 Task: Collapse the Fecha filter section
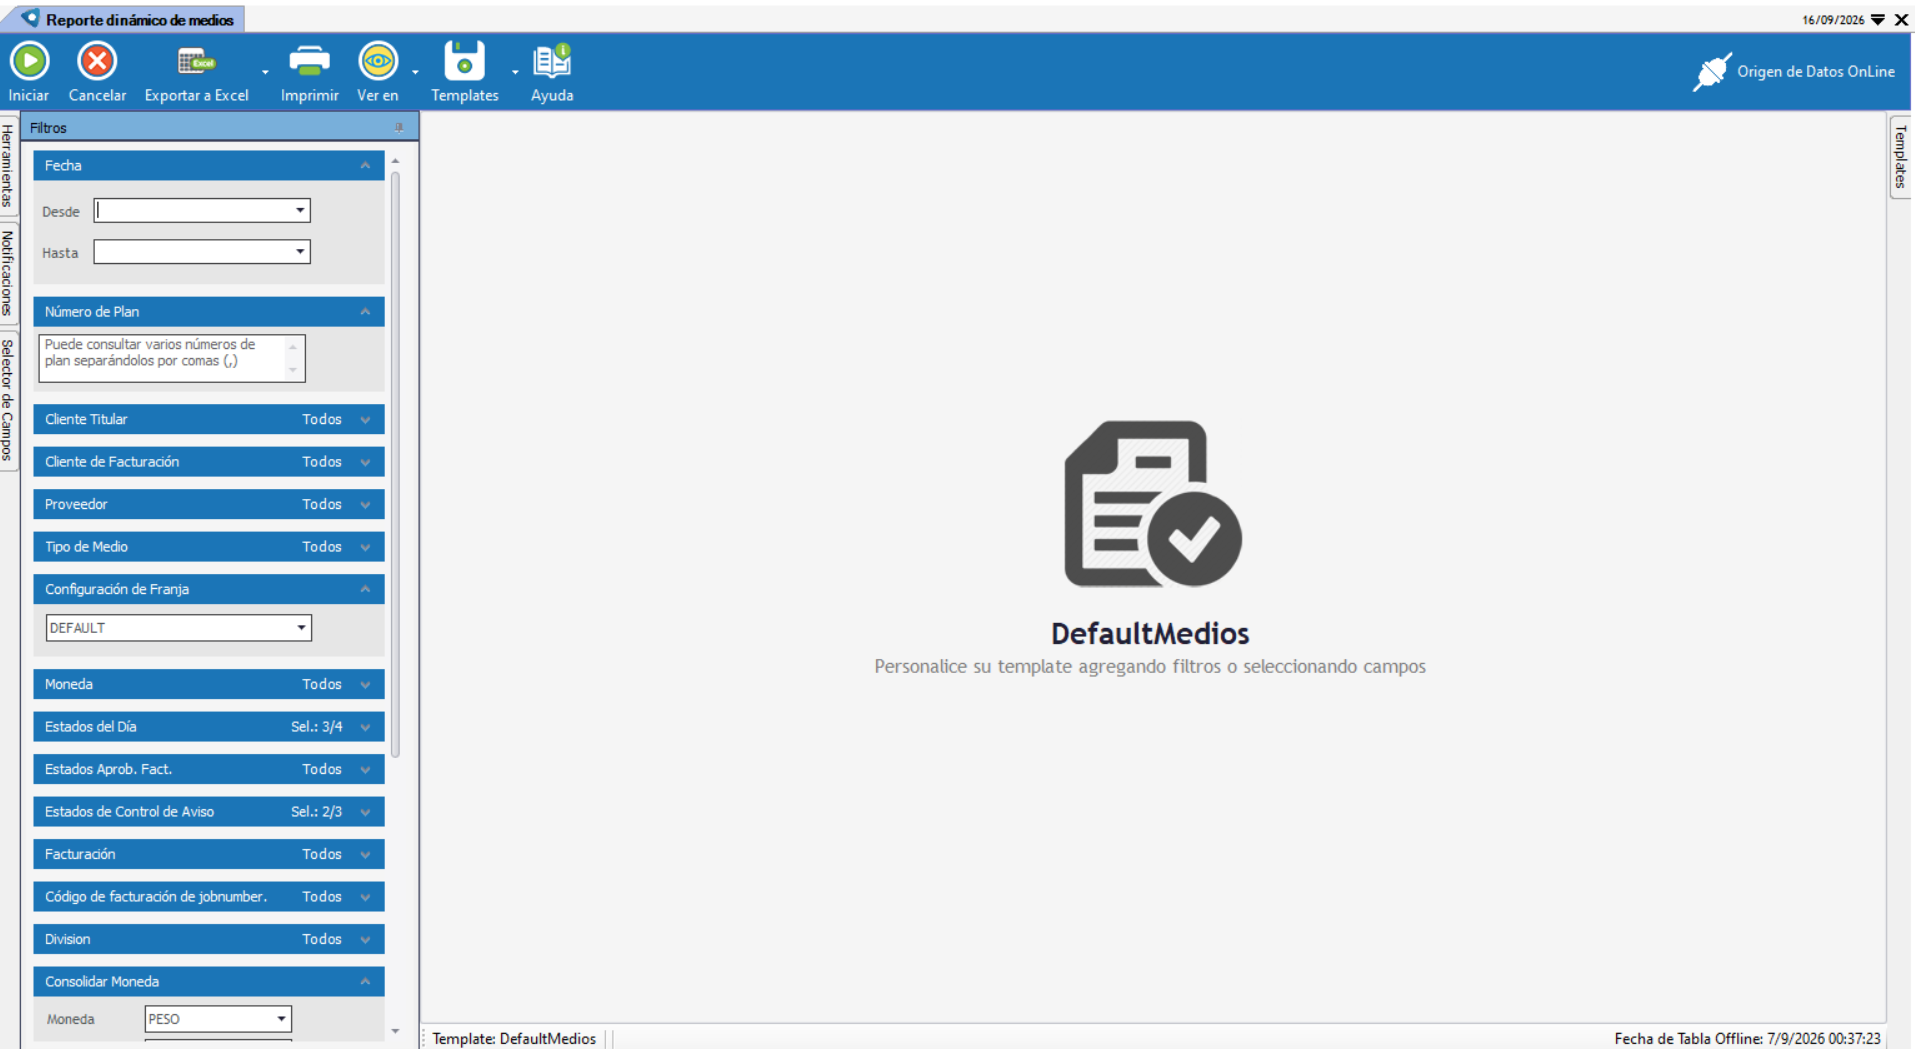click(365, 166)
